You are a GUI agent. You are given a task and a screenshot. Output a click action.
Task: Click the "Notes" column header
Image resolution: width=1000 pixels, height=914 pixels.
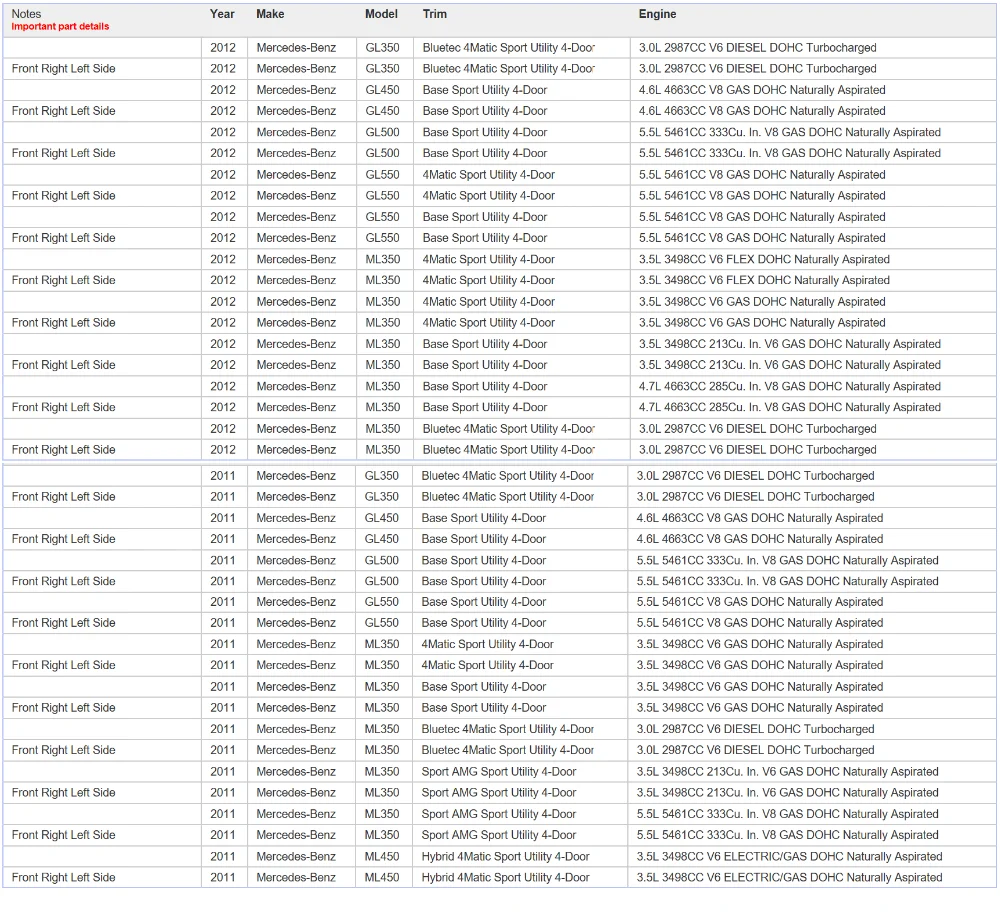(x=27, y=14)
